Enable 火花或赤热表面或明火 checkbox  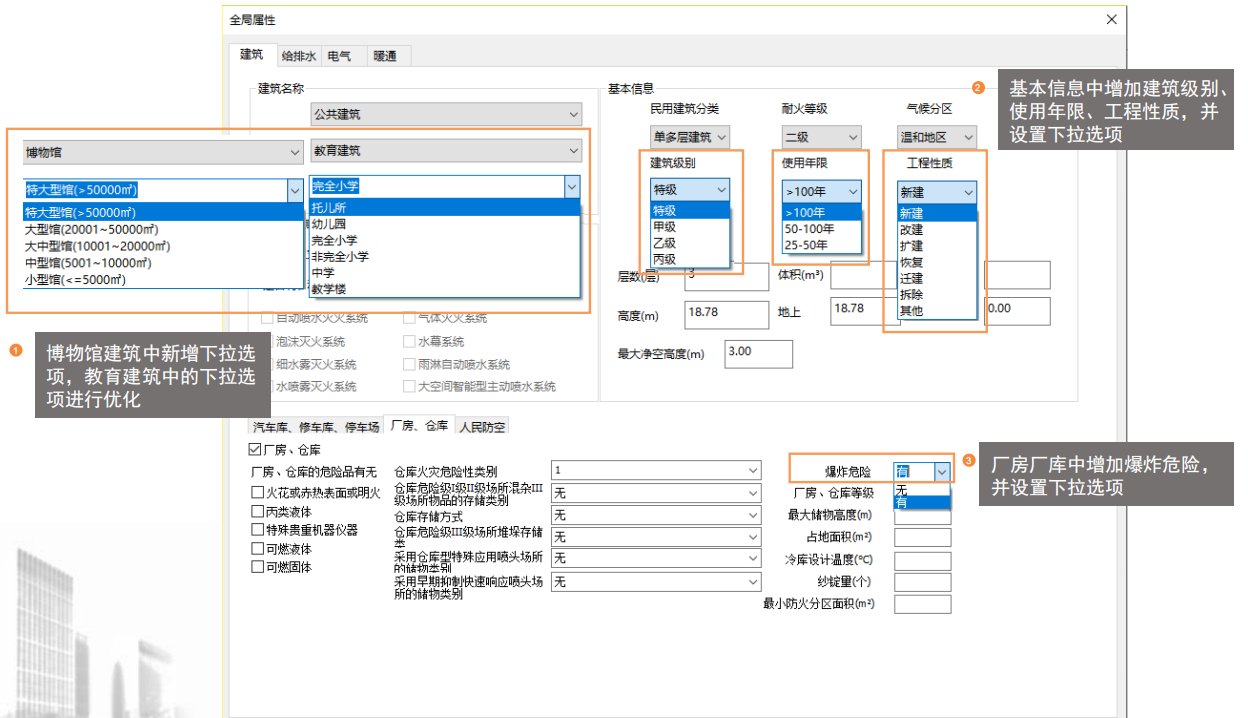(x=258, y=493)
